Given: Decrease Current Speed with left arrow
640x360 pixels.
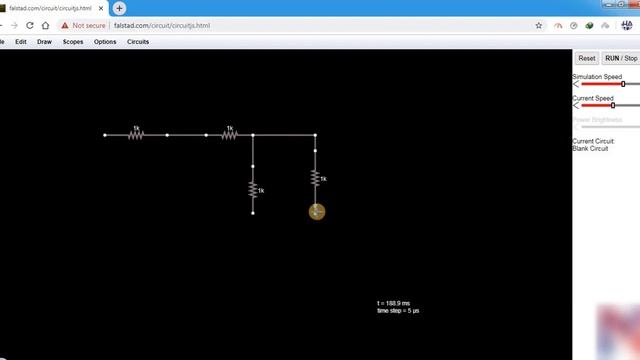Looking at the screenshot, I should pyautogui.click(x=576, y=105).
